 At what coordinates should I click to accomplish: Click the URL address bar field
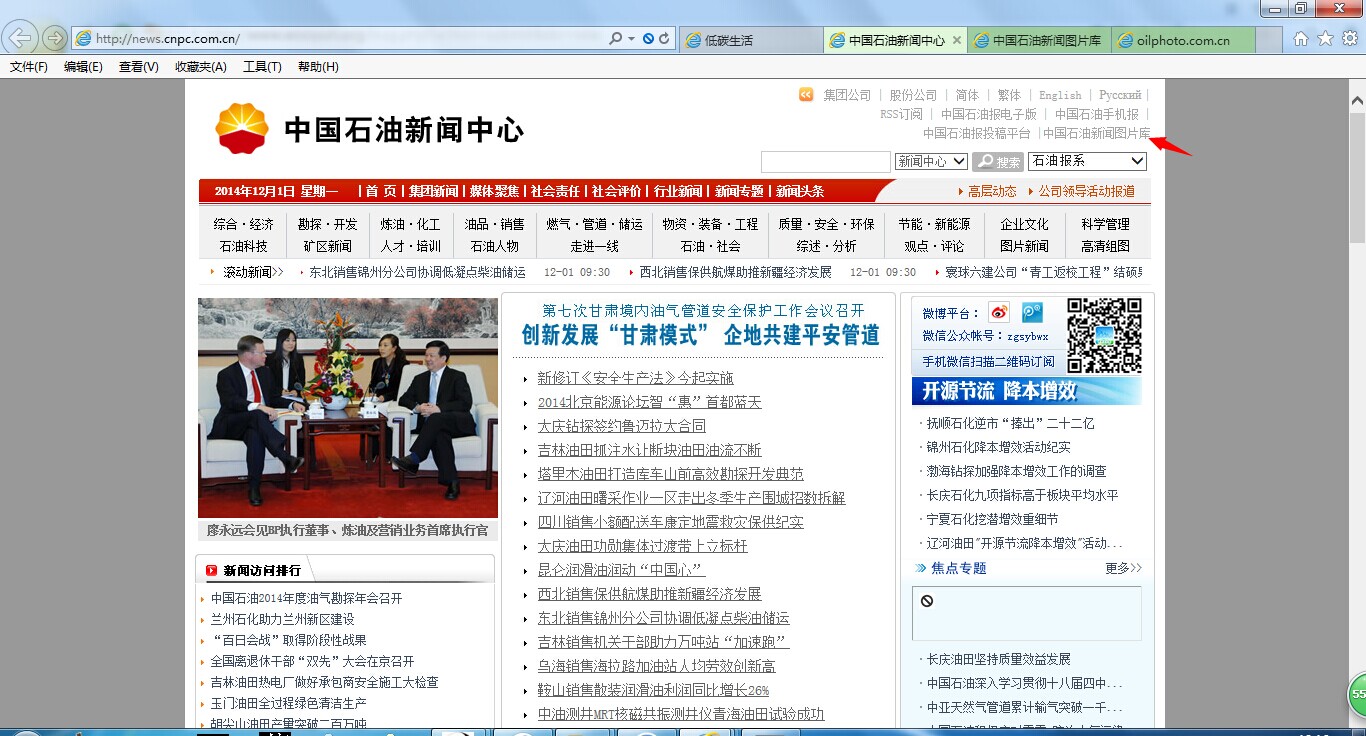[x=340, y=39]
